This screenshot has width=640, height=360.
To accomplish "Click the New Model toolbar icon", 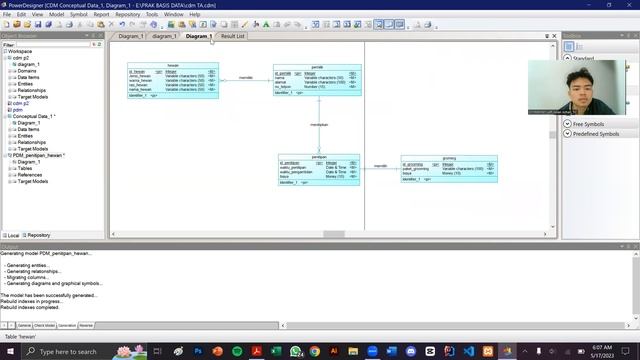I will pos(7,24).
